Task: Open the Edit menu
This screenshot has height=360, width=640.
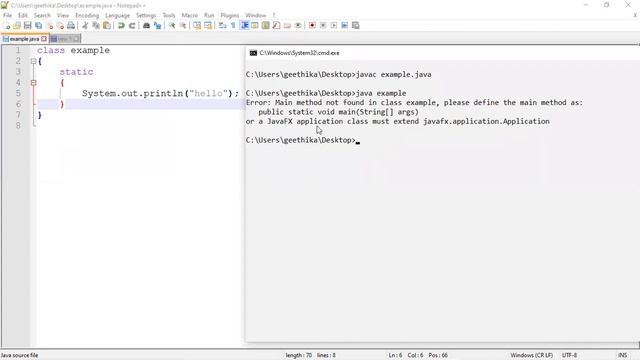Action: coord(22,16)
